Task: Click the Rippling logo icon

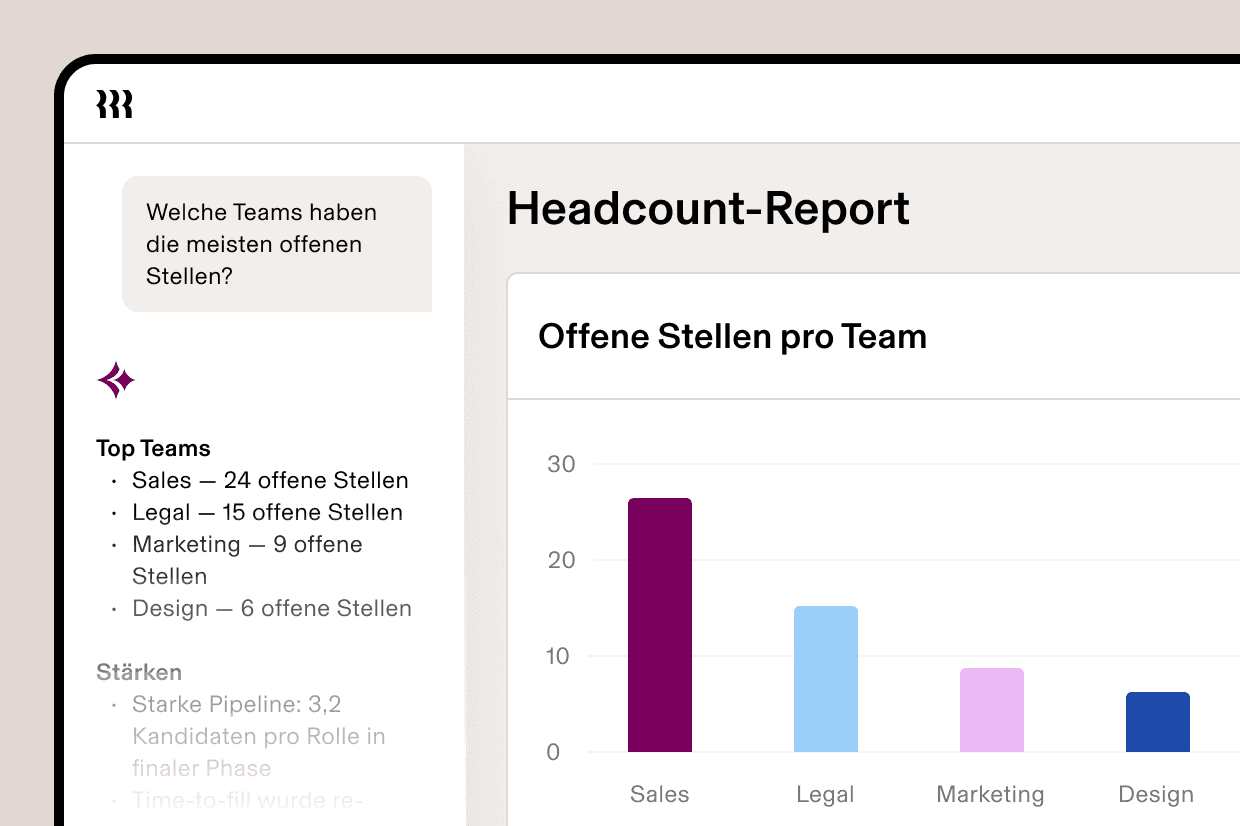Action: [x=115, y=104]
